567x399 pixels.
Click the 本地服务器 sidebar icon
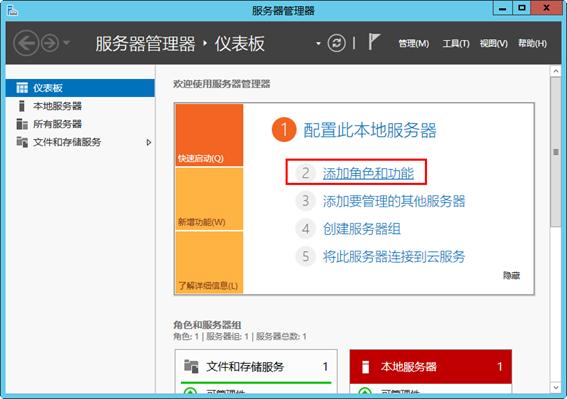22,106
